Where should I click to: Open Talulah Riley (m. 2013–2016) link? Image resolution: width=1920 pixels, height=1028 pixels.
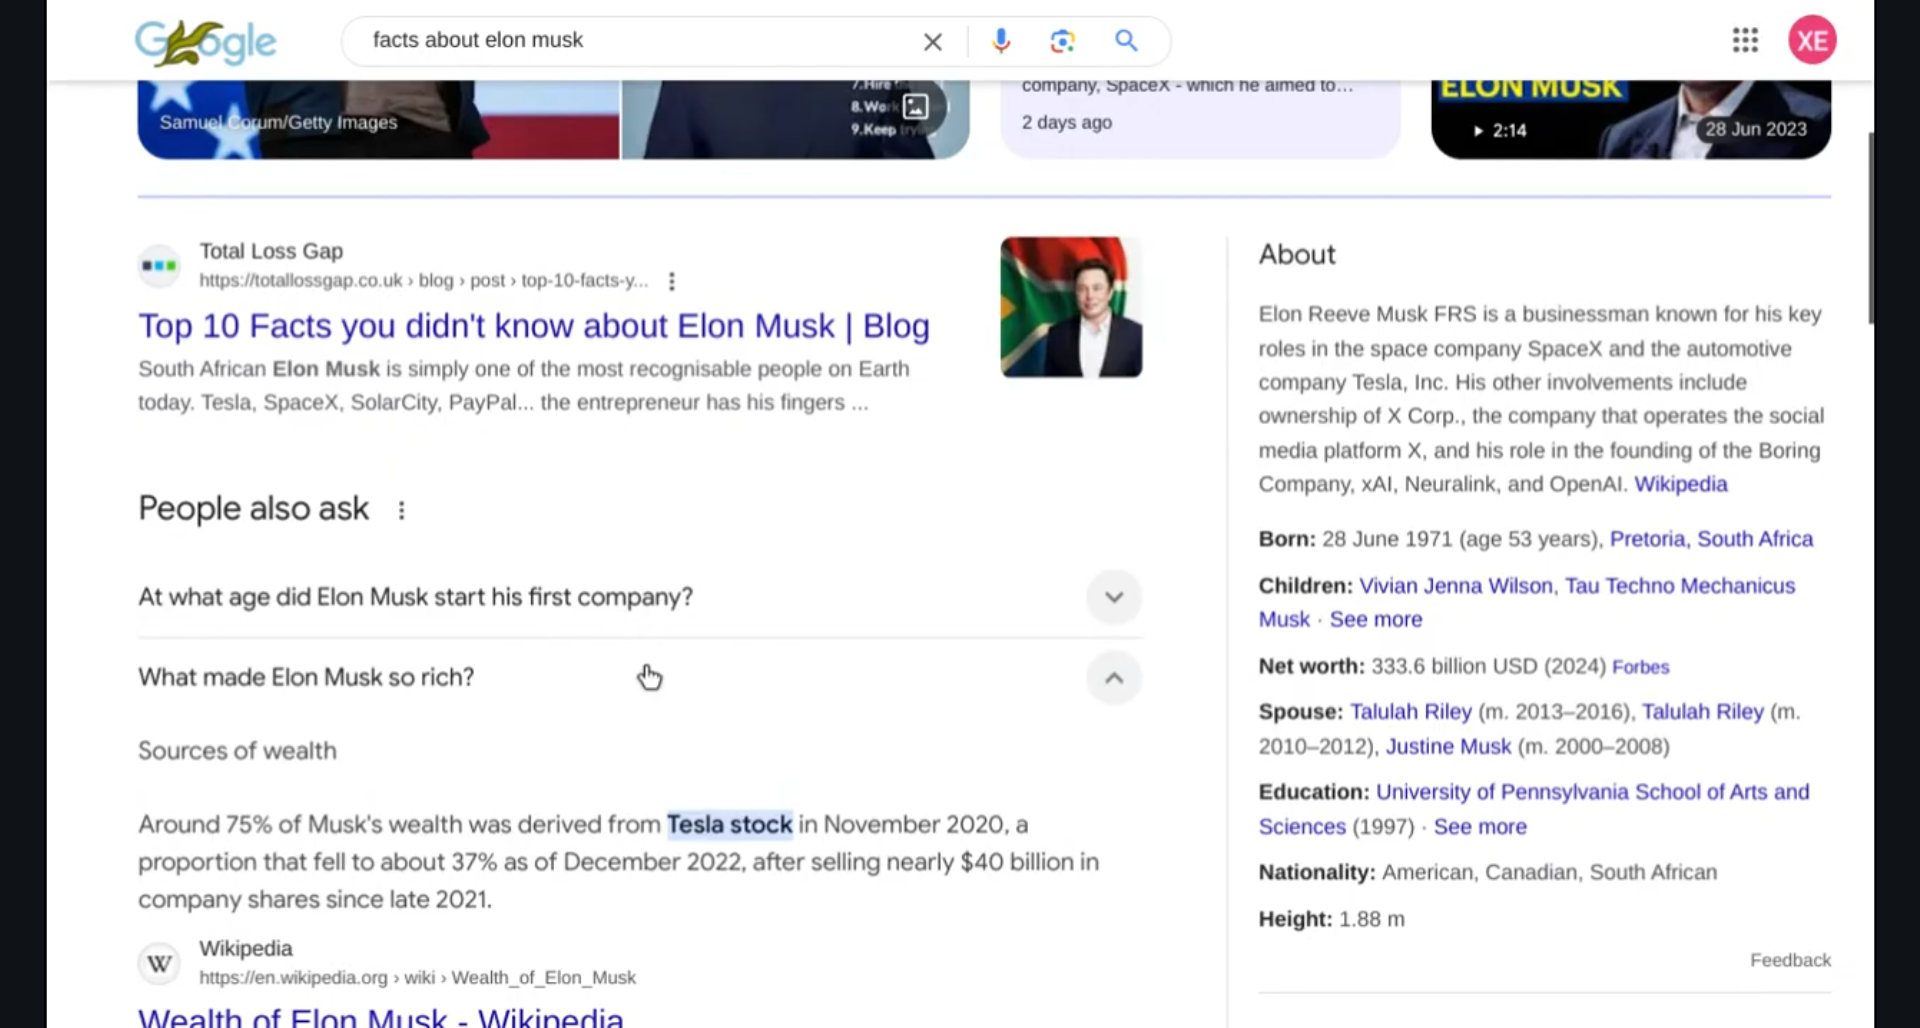[x=1410, y=712]
